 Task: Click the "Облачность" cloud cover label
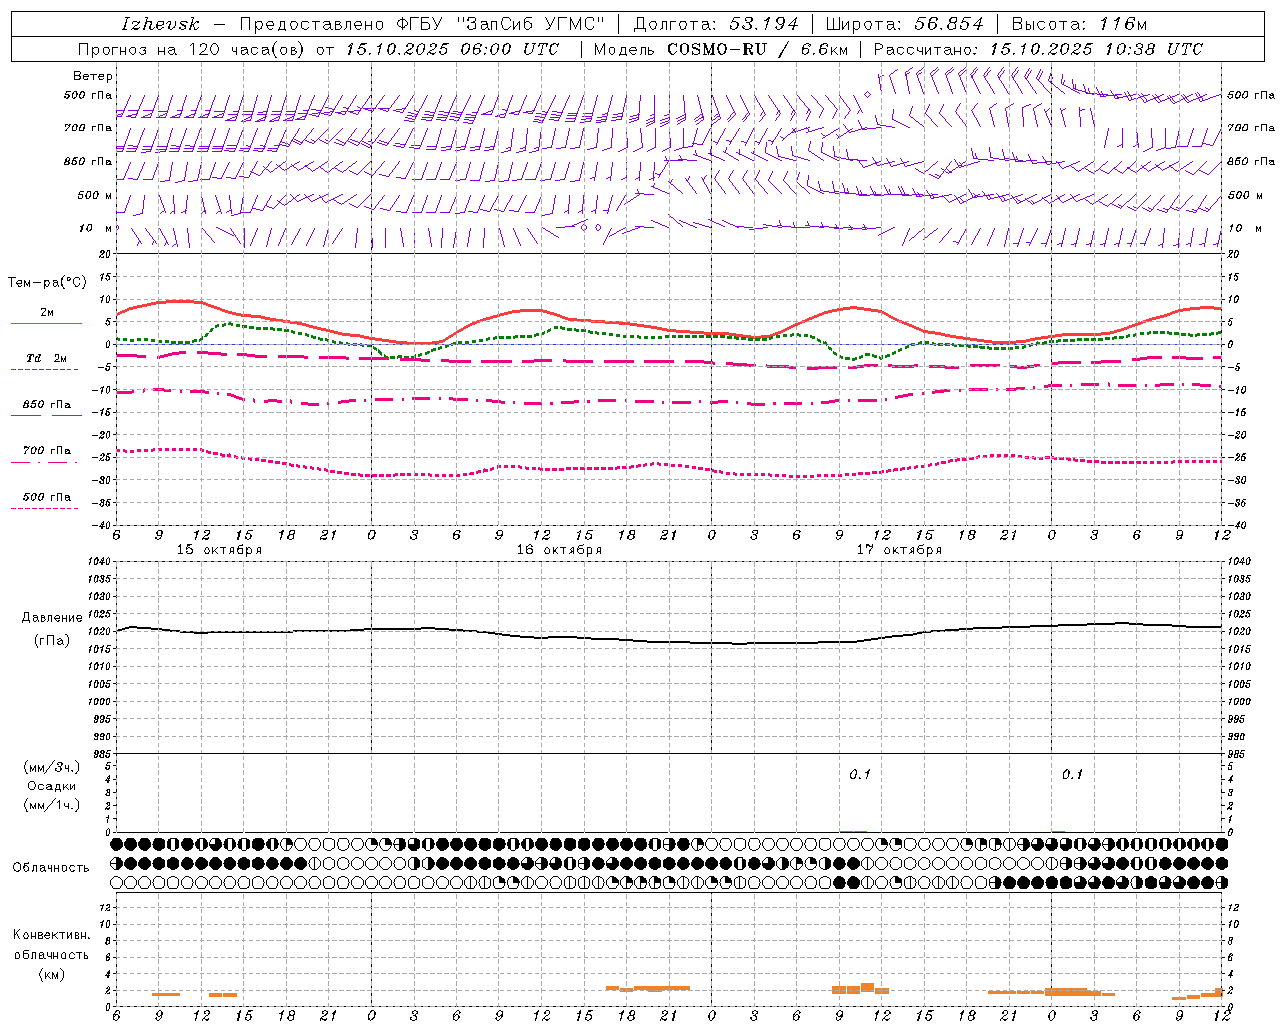tap(51, 868)
